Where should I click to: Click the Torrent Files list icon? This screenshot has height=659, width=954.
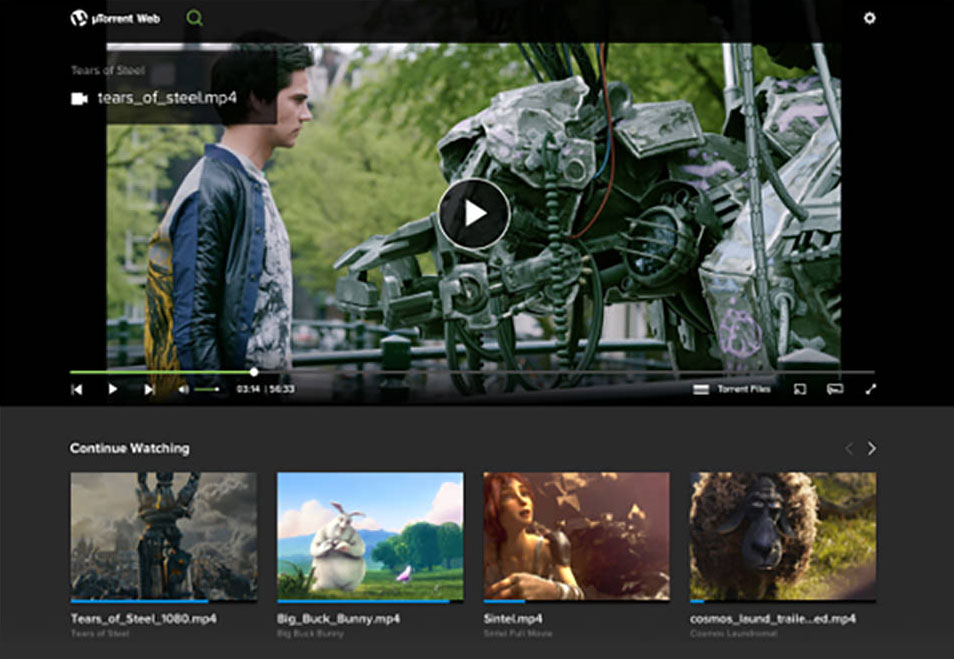point(701,389)
